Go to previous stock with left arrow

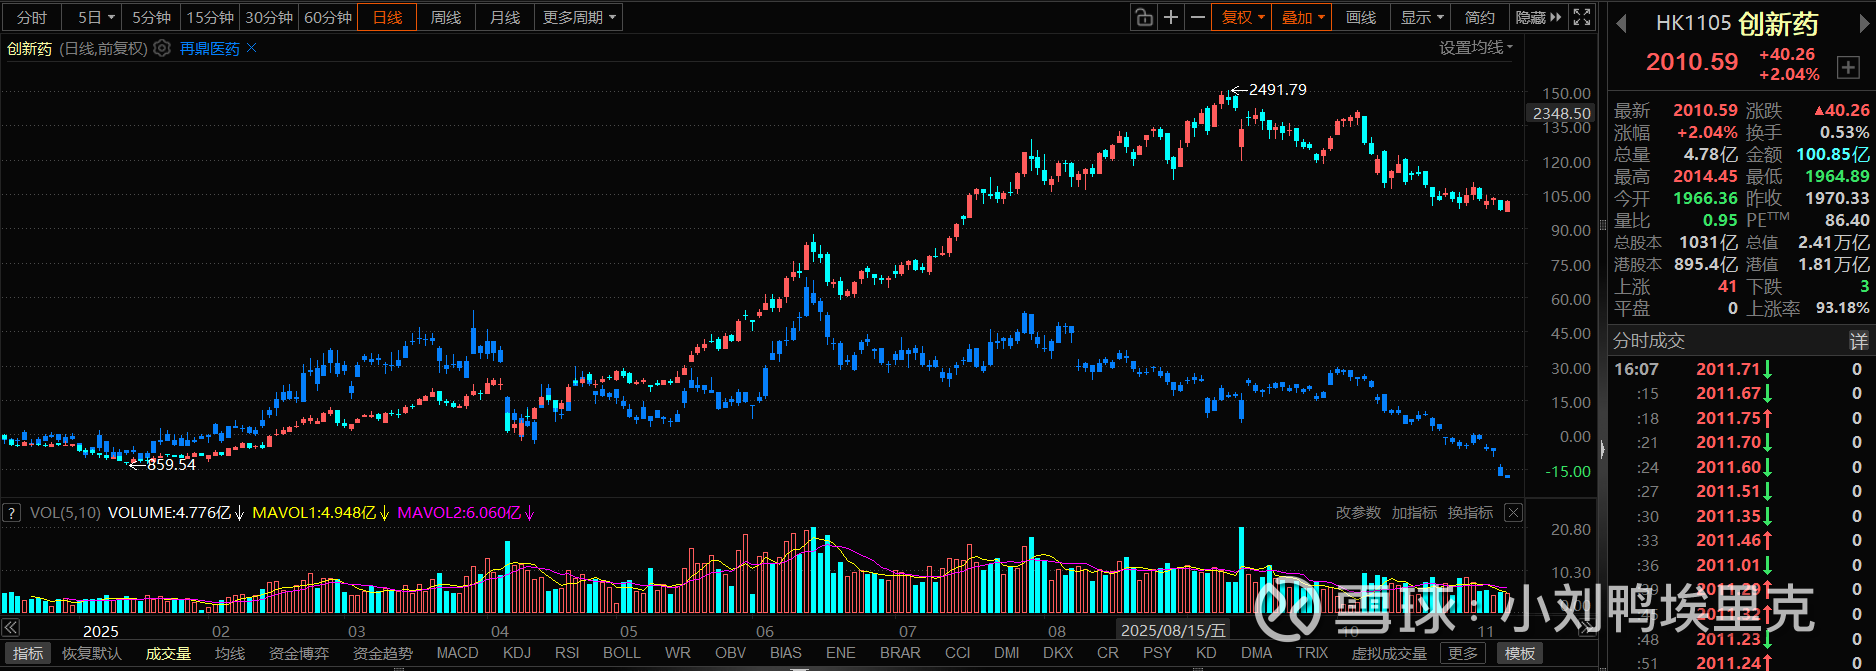[1622, 24]
